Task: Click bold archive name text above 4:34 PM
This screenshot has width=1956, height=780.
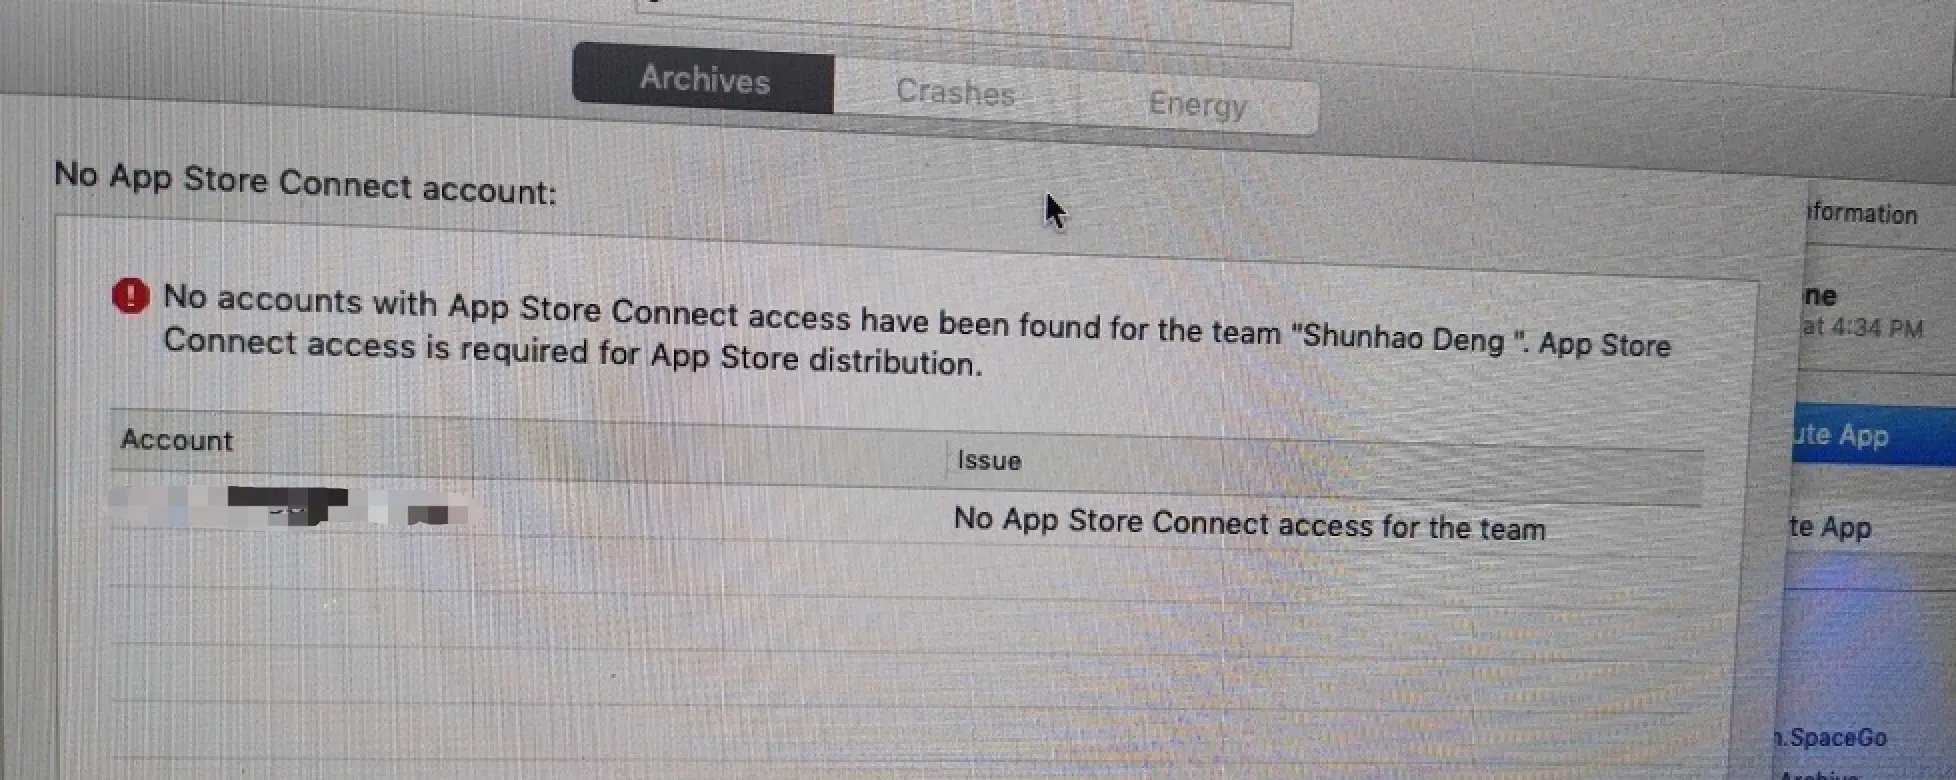Action: [x=1821, y=296]
